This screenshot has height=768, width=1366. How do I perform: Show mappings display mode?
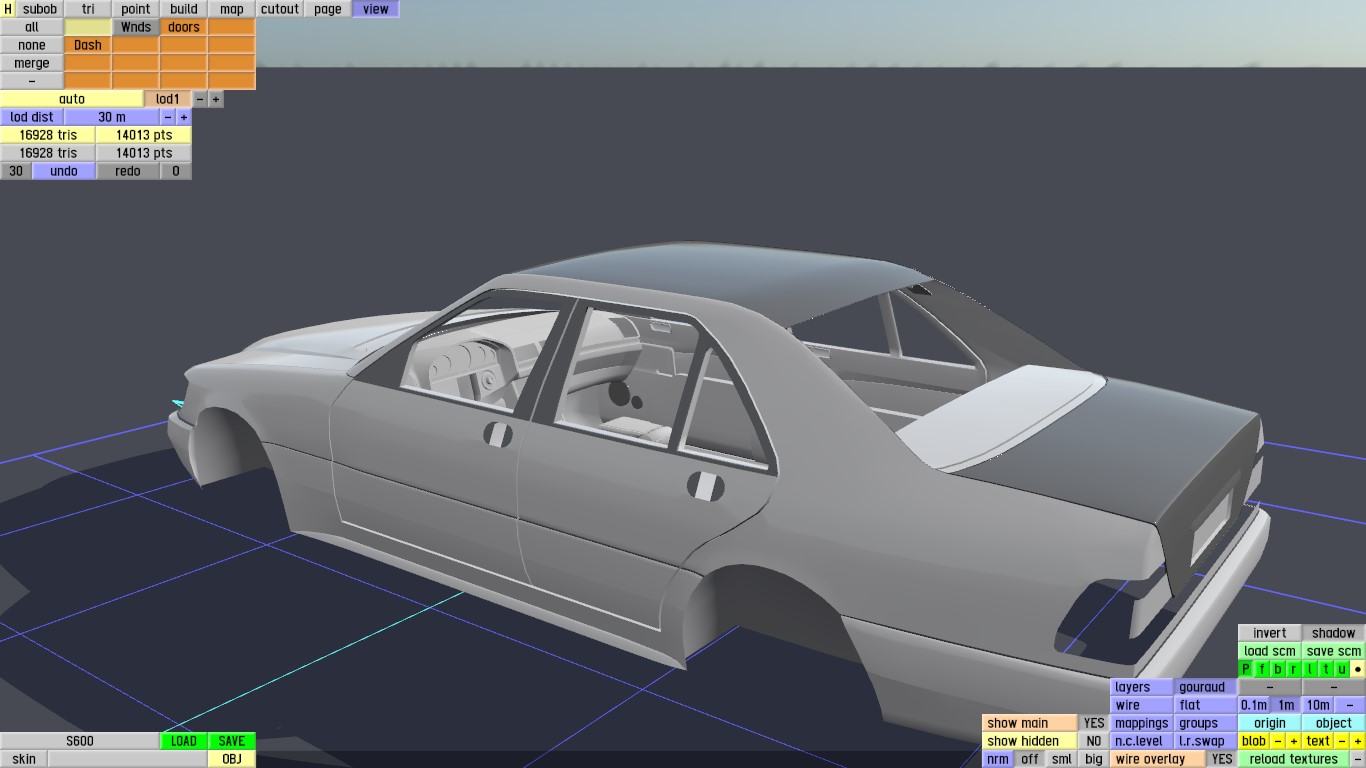(1142, 723)
